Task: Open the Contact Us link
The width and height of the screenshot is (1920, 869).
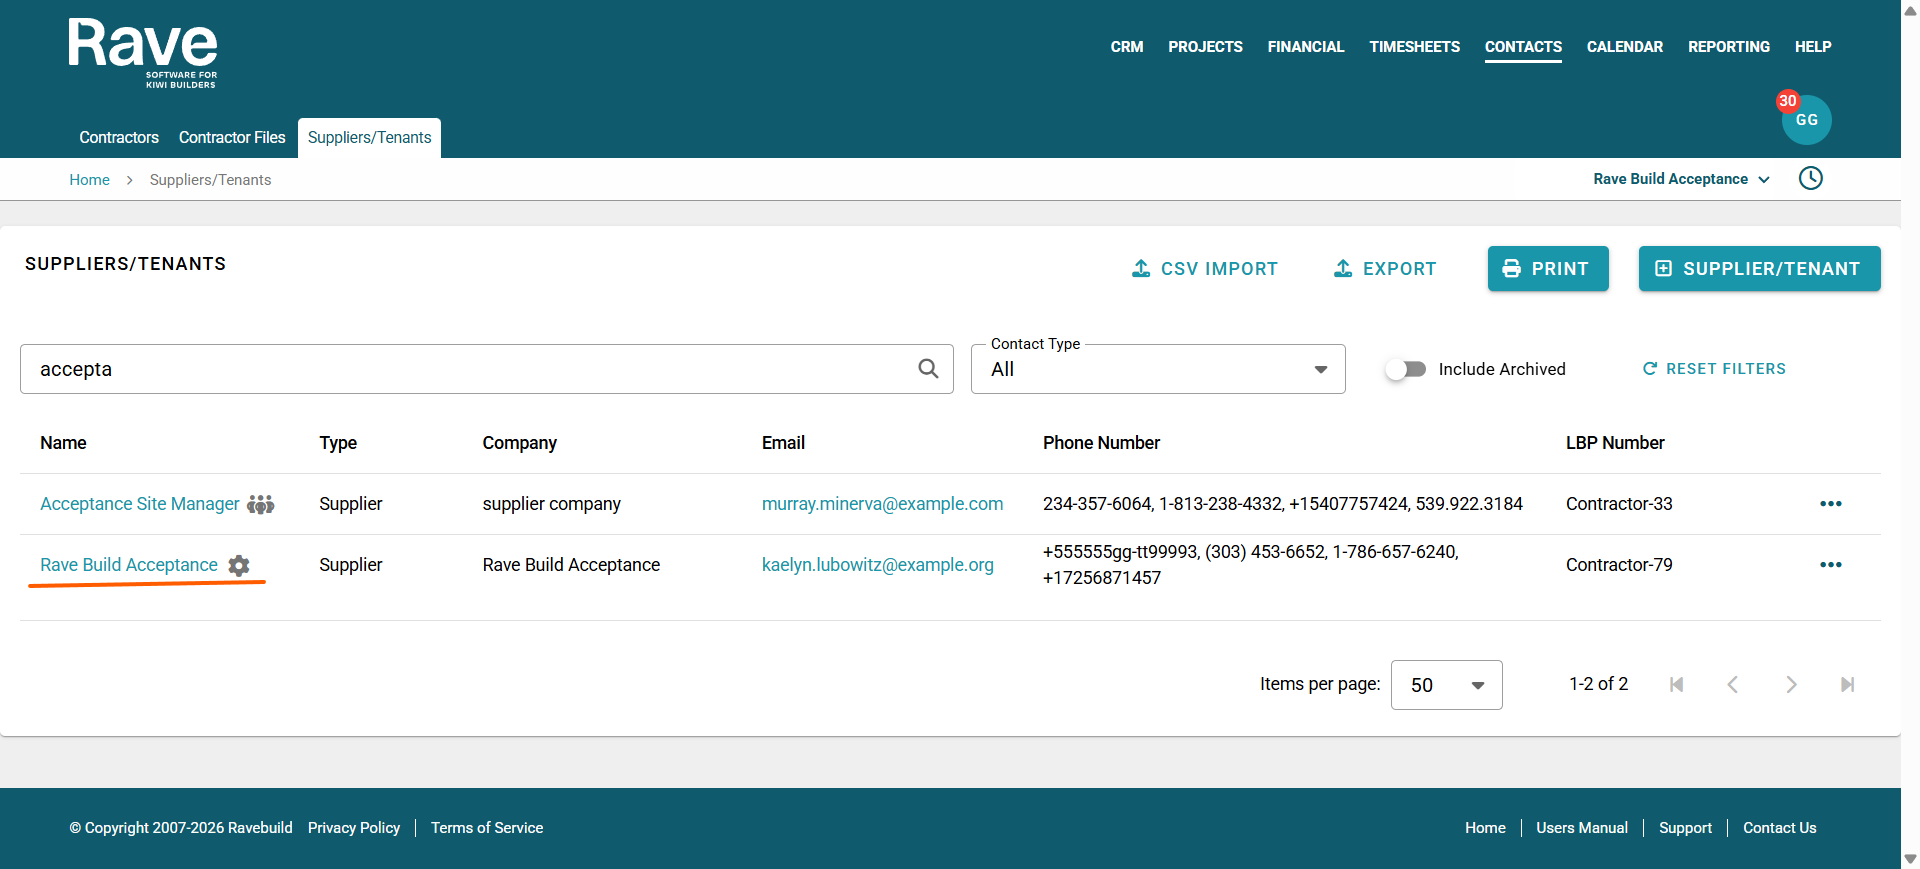Action: click(1780, 828)
